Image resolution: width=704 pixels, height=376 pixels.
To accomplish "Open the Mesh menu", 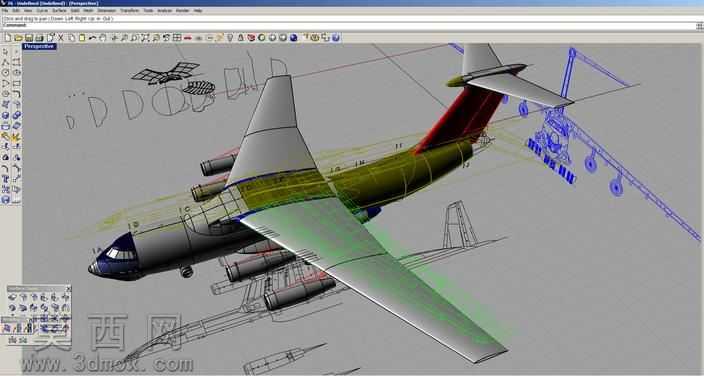I will 88,10.
